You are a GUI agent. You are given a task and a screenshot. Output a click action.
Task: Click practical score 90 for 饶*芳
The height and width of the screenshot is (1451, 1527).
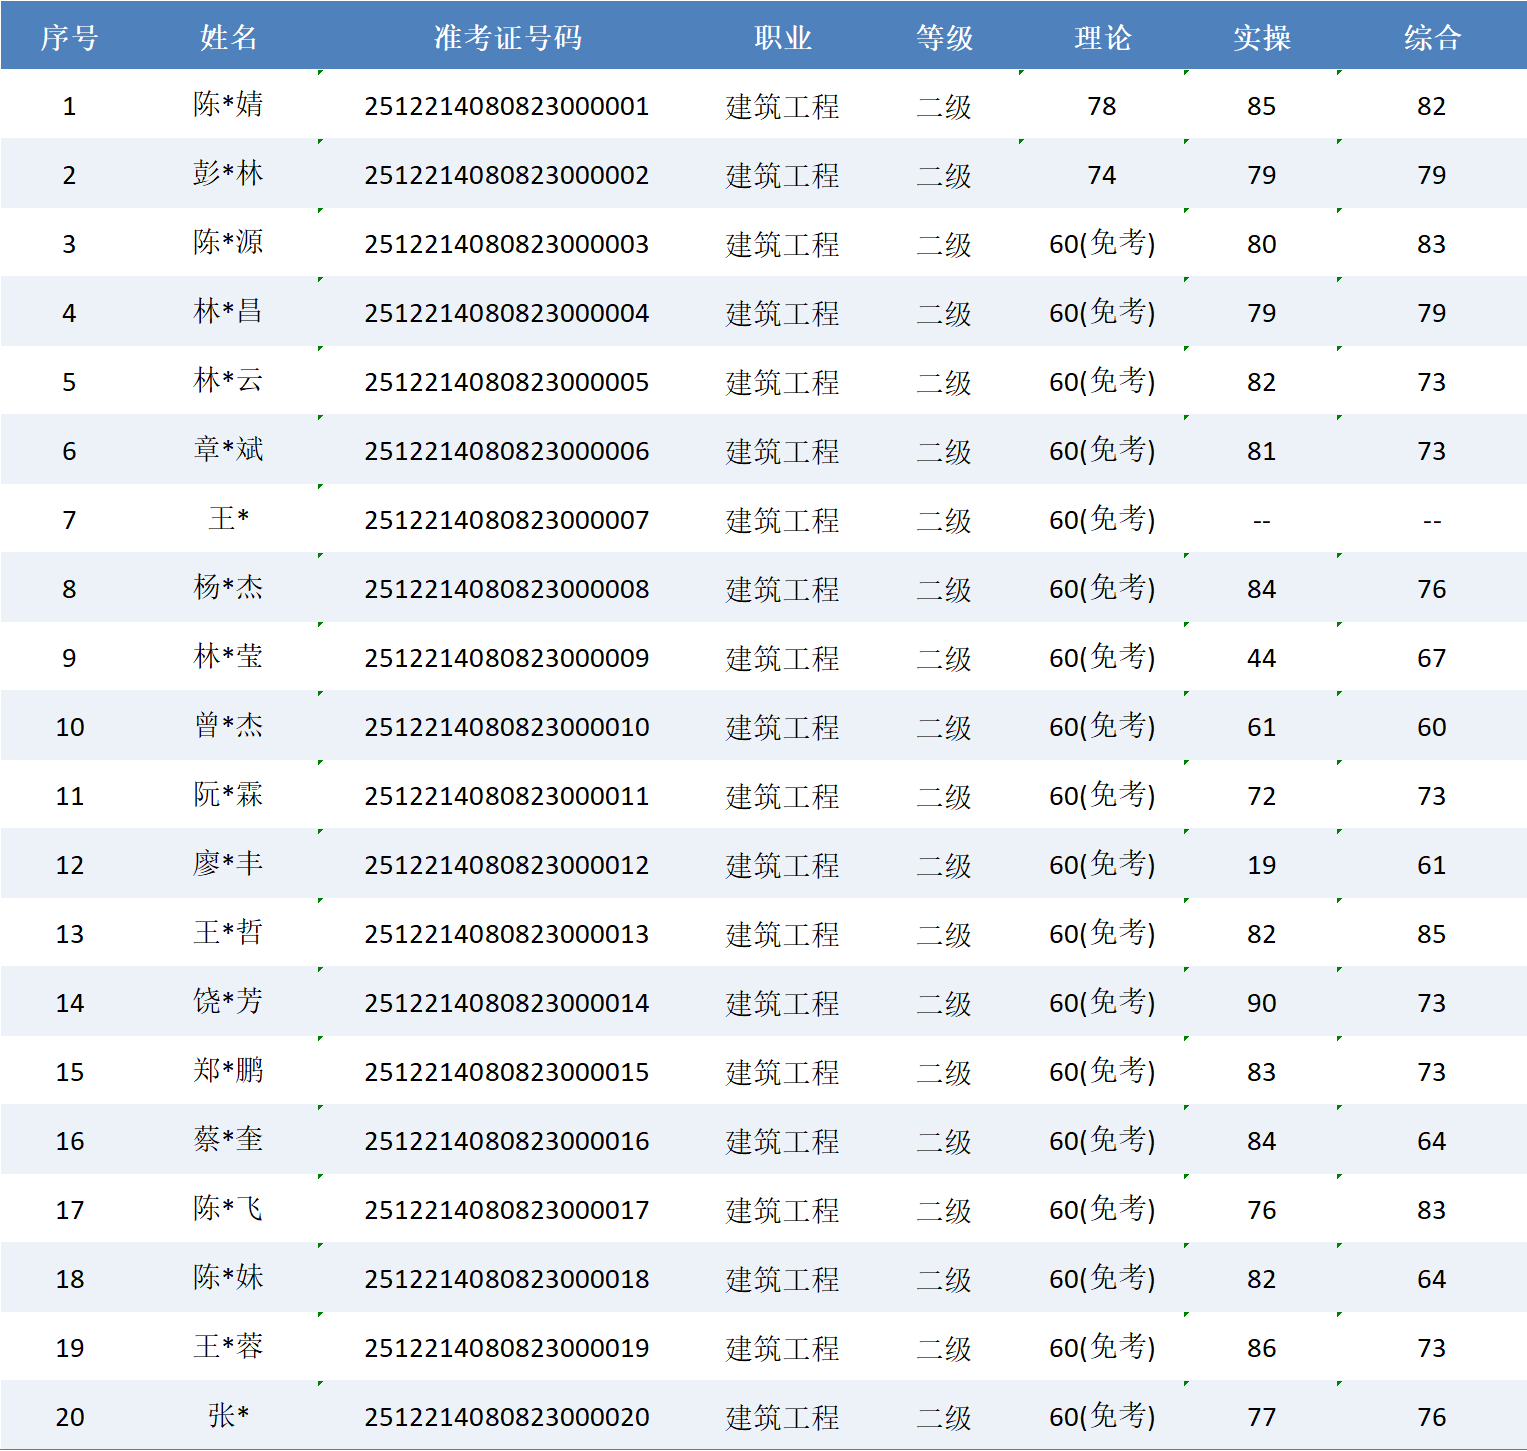[1261, 1003]
